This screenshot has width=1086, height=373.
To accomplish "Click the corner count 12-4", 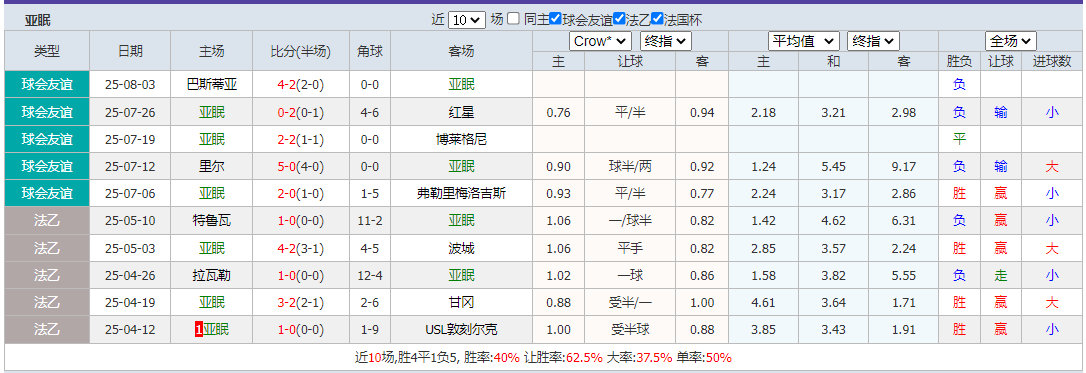I will [x=370, y=275].
